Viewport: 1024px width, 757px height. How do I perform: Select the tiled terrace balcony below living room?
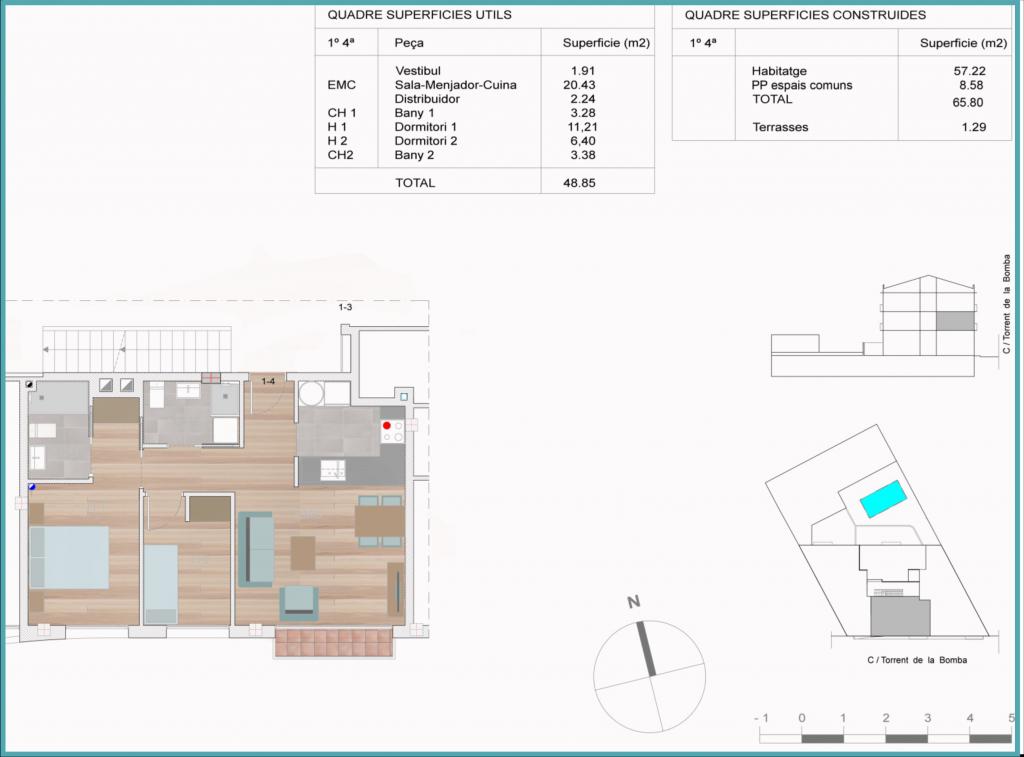click(331, 642)
